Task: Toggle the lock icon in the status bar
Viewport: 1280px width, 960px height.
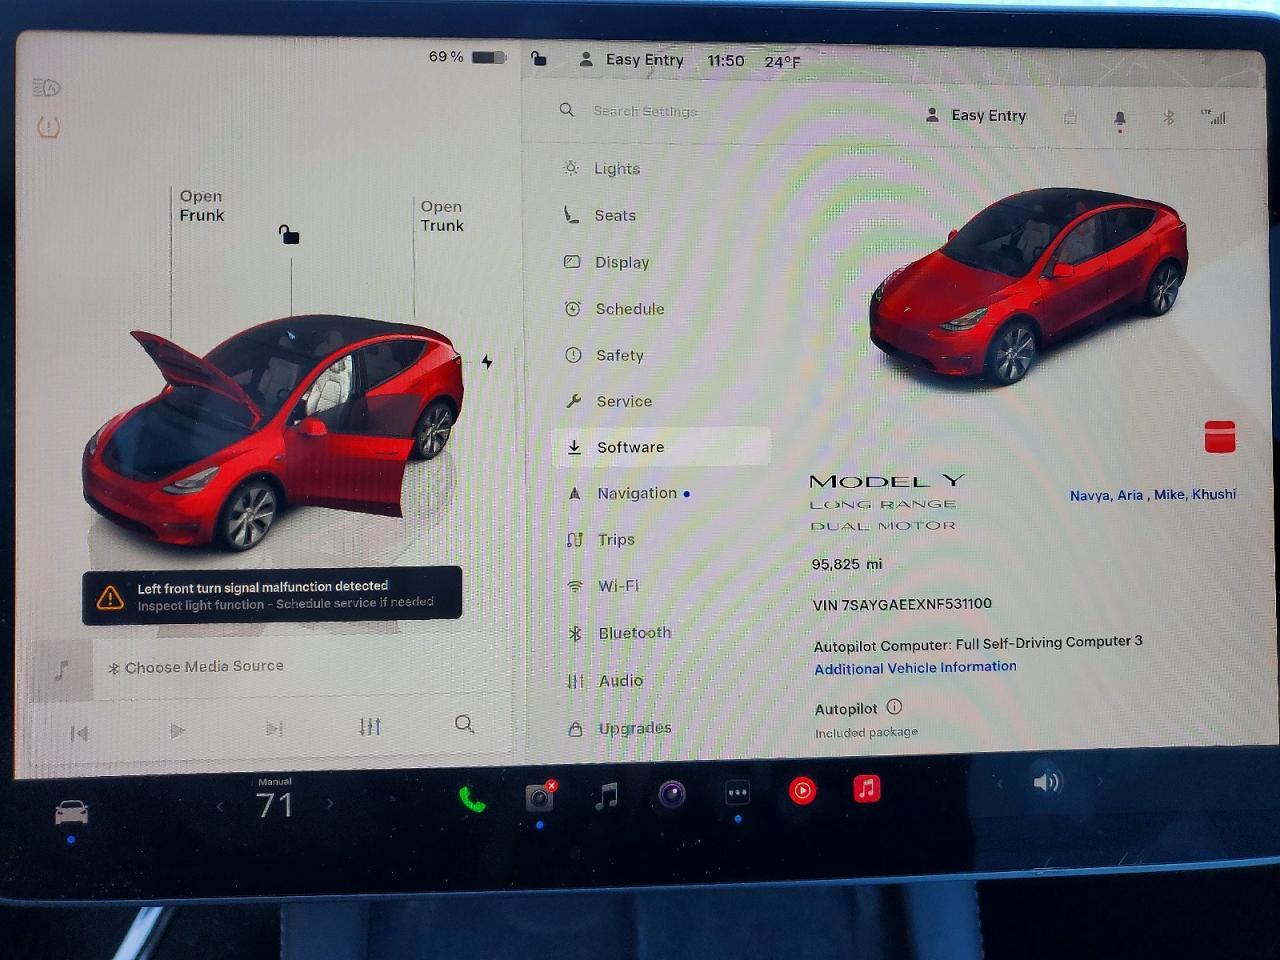Action: (x=538, y=59)
